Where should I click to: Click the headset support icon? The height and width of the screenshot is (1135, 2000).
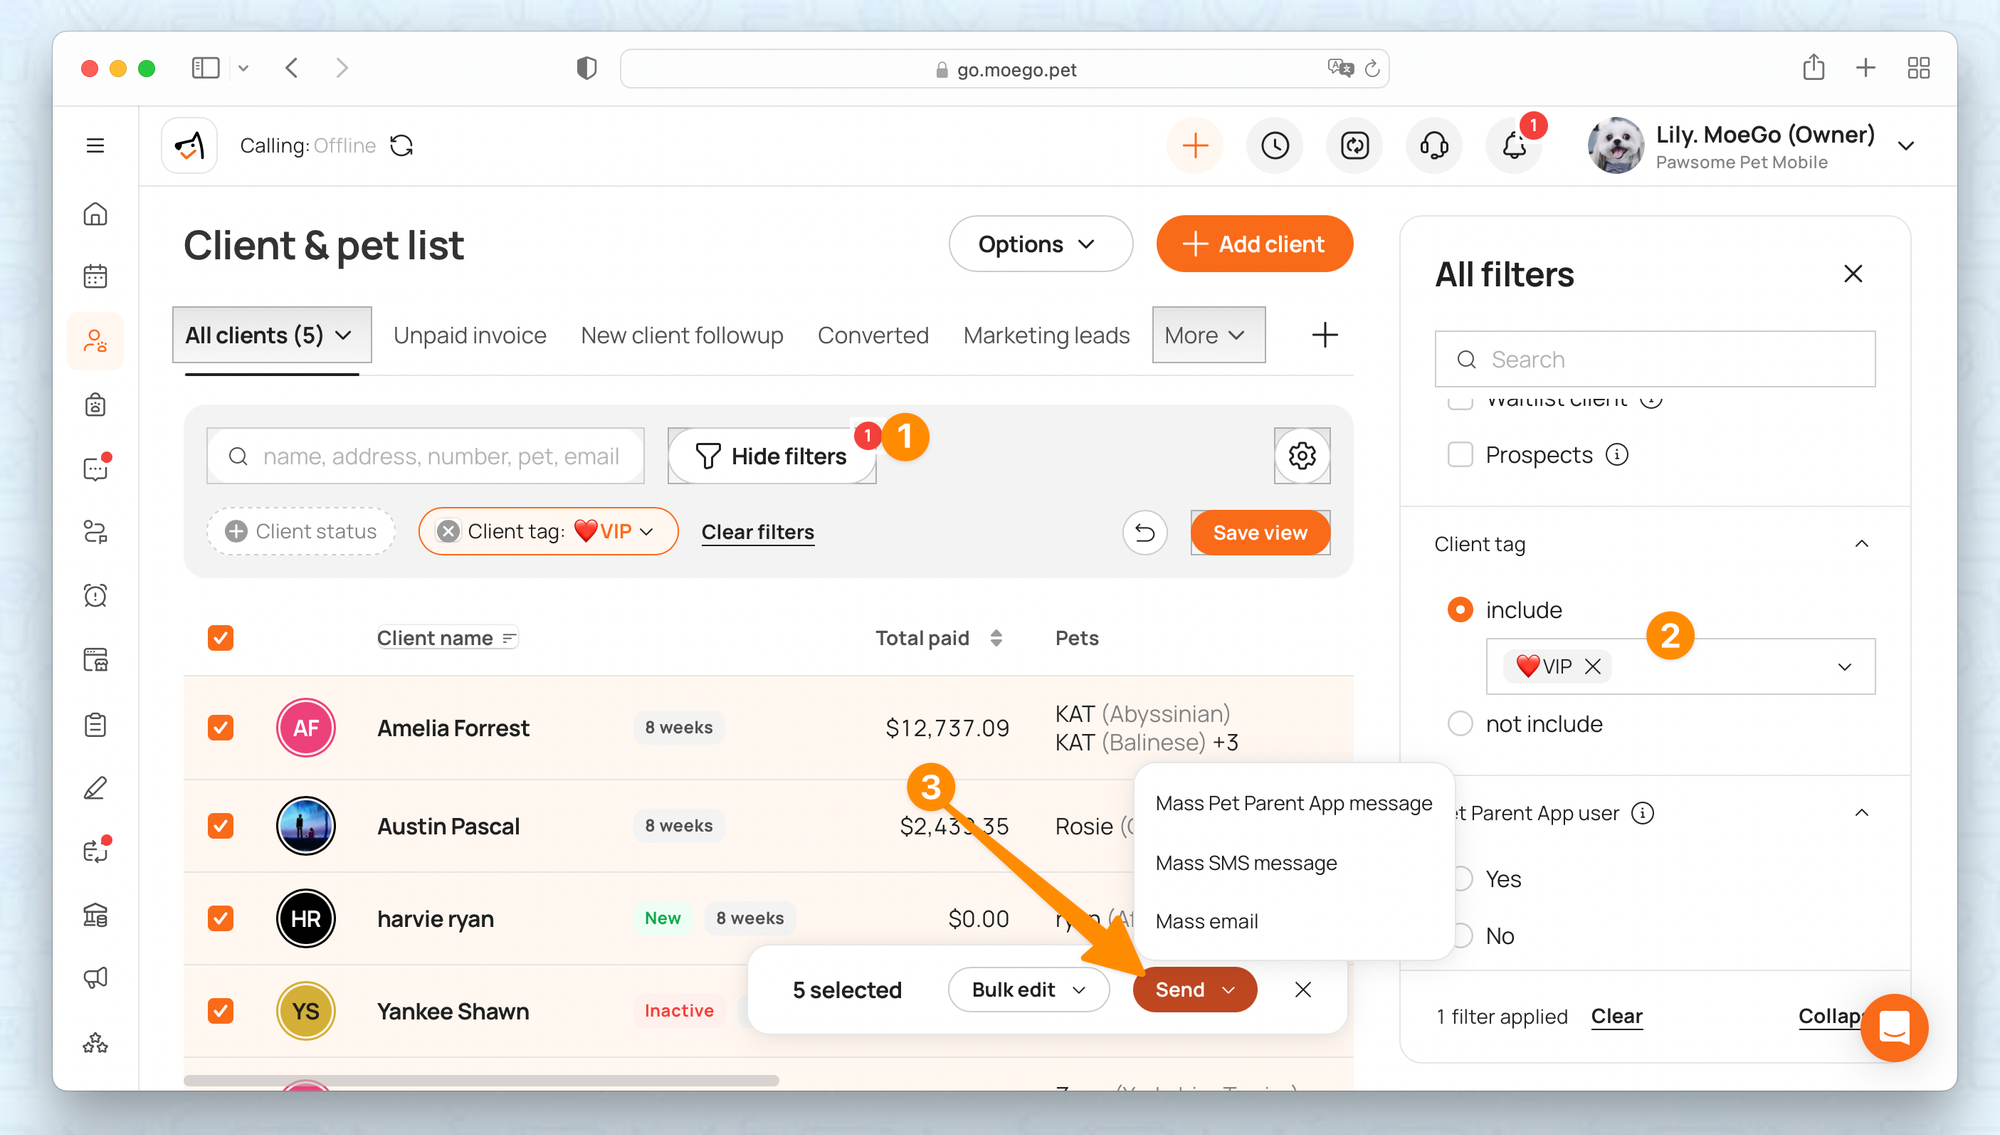pos(1434,146)
